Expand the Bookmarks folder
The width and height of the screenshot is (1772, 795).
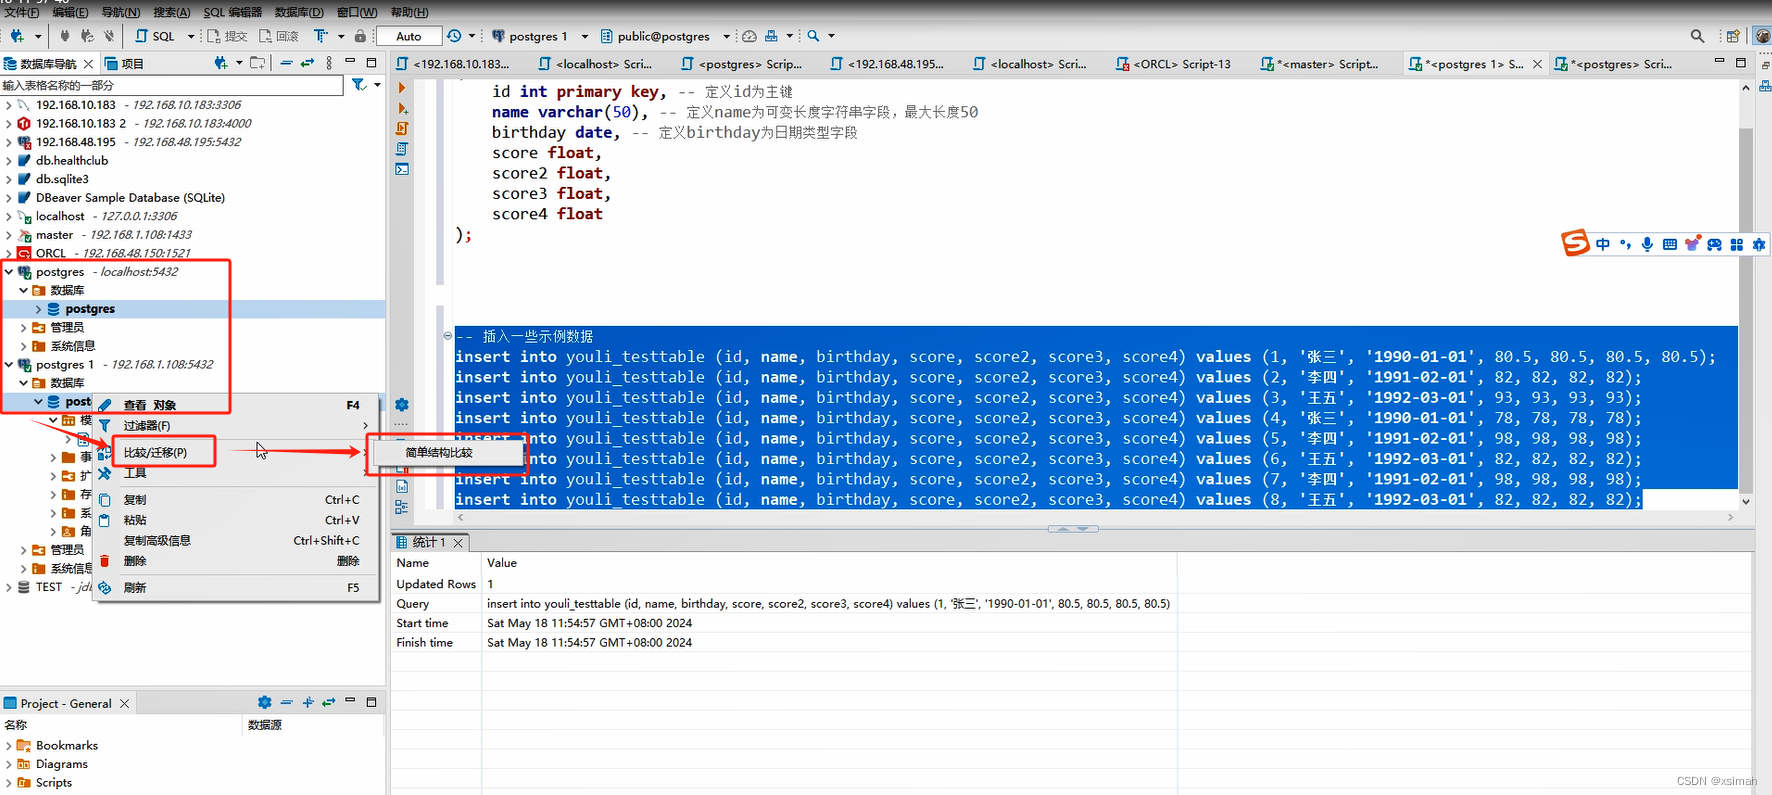click(9, 746)
